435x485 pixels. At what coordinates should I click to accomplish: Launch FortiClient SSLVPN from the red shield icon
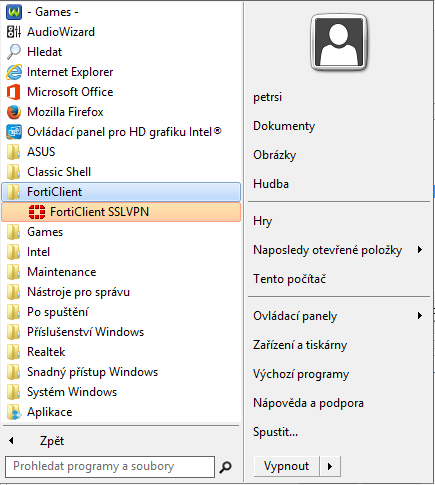coord(37,212)
